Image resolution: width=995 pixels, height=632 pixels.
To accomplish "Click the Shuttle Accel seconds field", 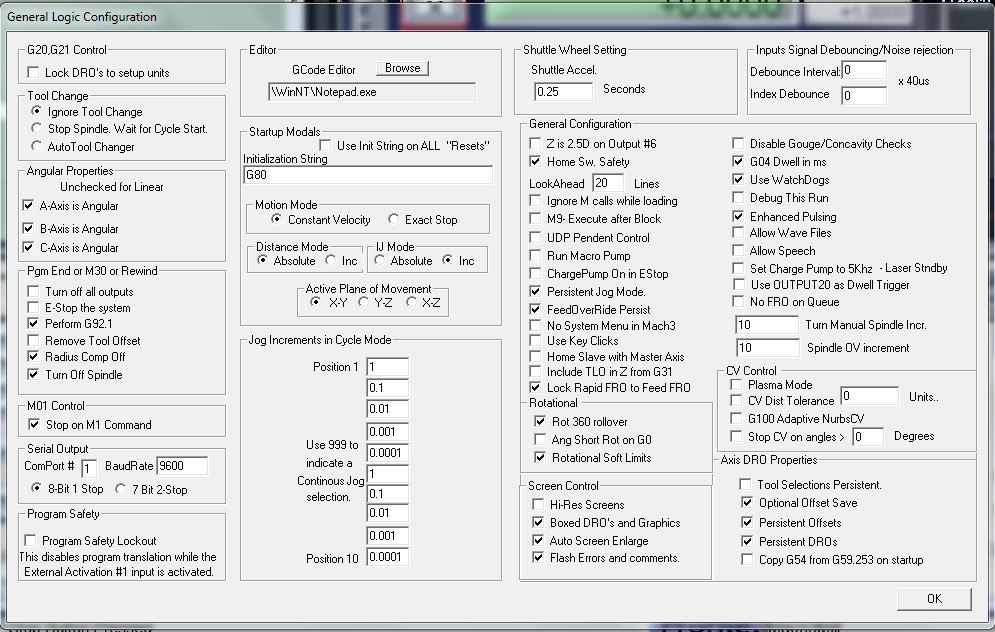I will click(x=562, y=91).
